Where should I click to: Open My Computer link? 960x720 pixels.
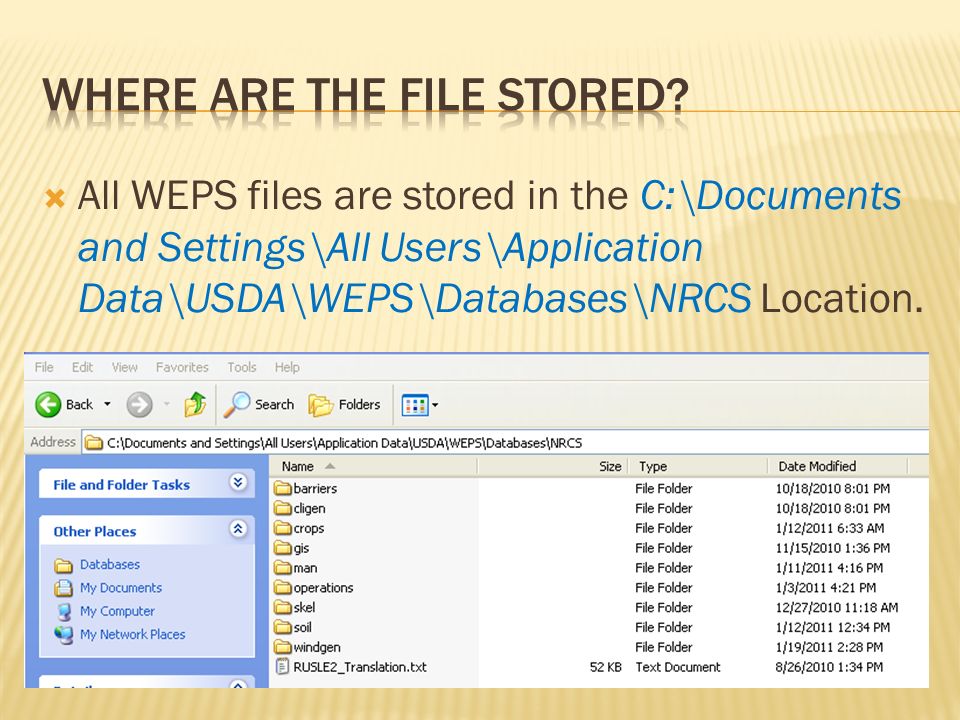click(117, 611)
